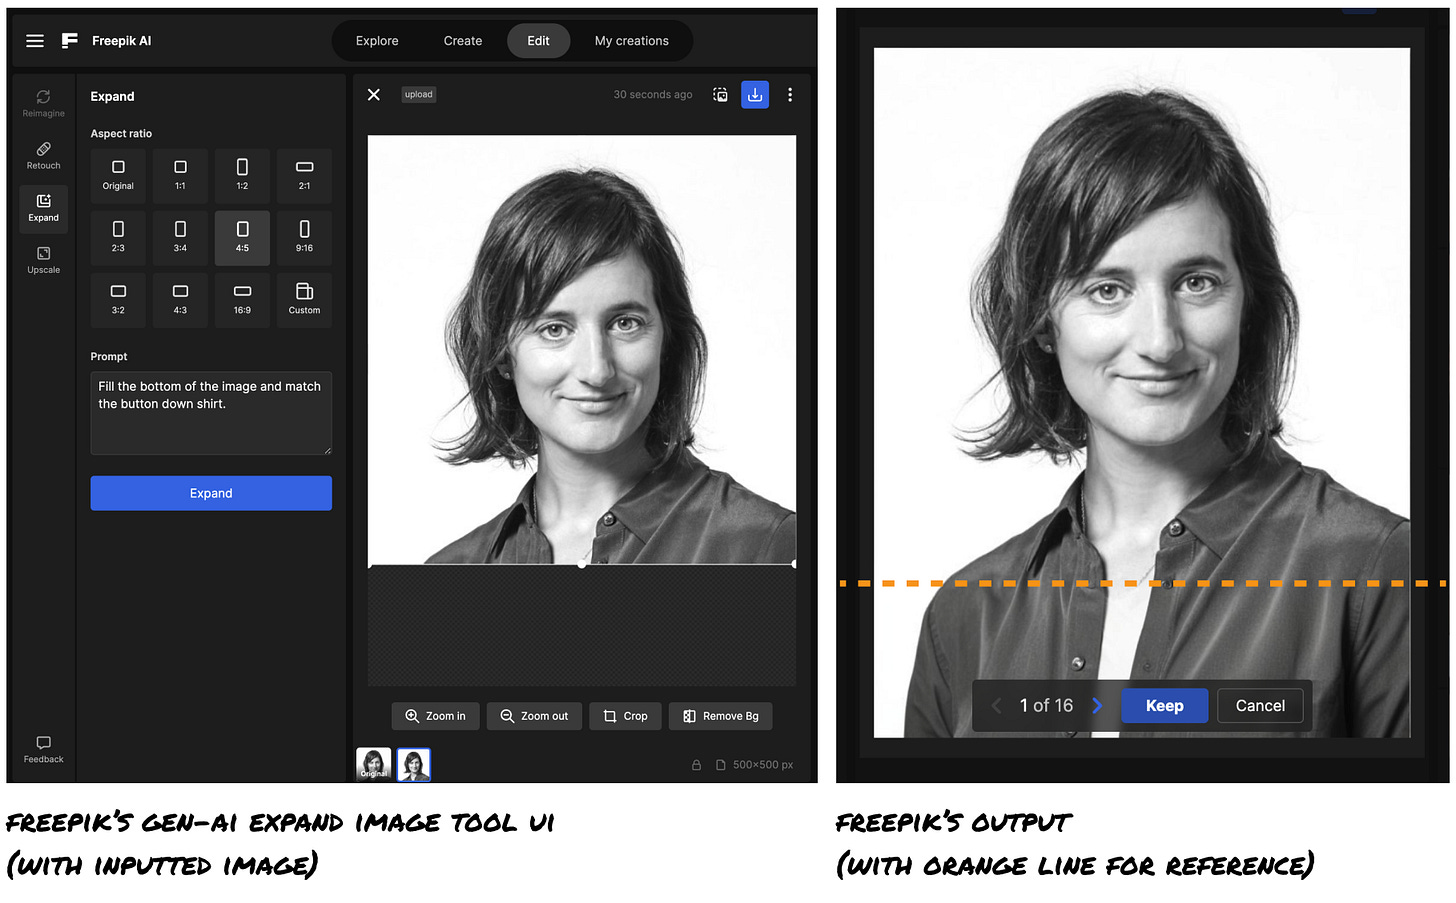This screenshot has height=903, width=1456.
Task: Choose the 16:9 aspect ratio
Action: click(x=242, y=300)
